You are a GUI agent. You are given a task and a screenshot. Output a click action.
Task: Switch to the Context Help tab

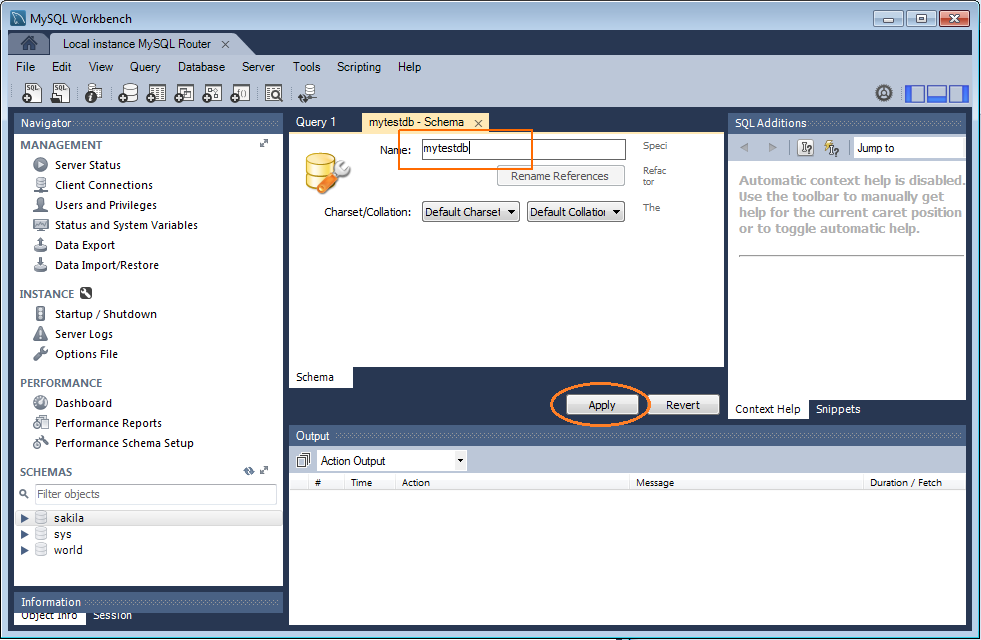tap(768, 409)
